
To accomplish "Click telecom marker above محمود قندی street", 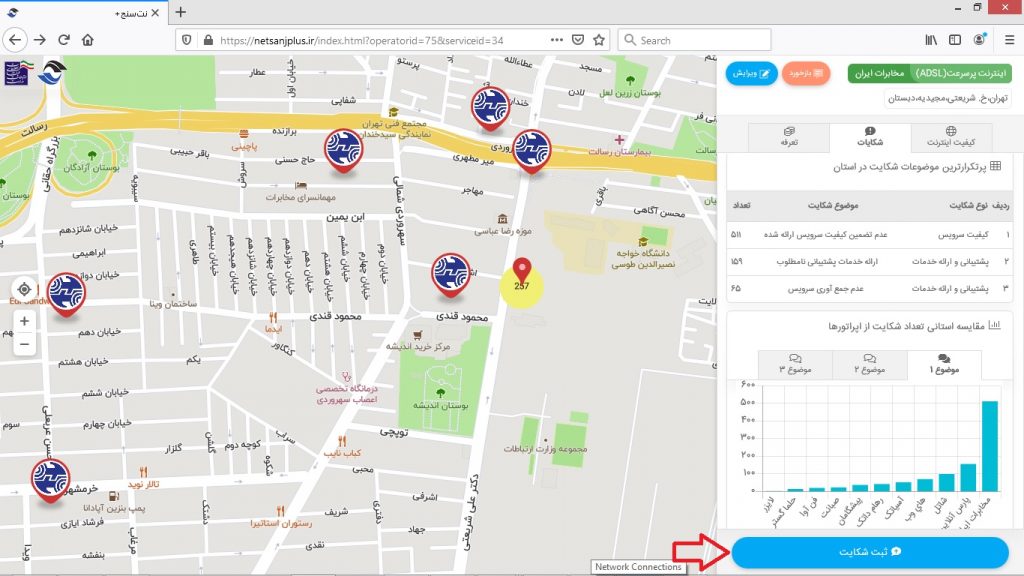I will pos(451,274).
